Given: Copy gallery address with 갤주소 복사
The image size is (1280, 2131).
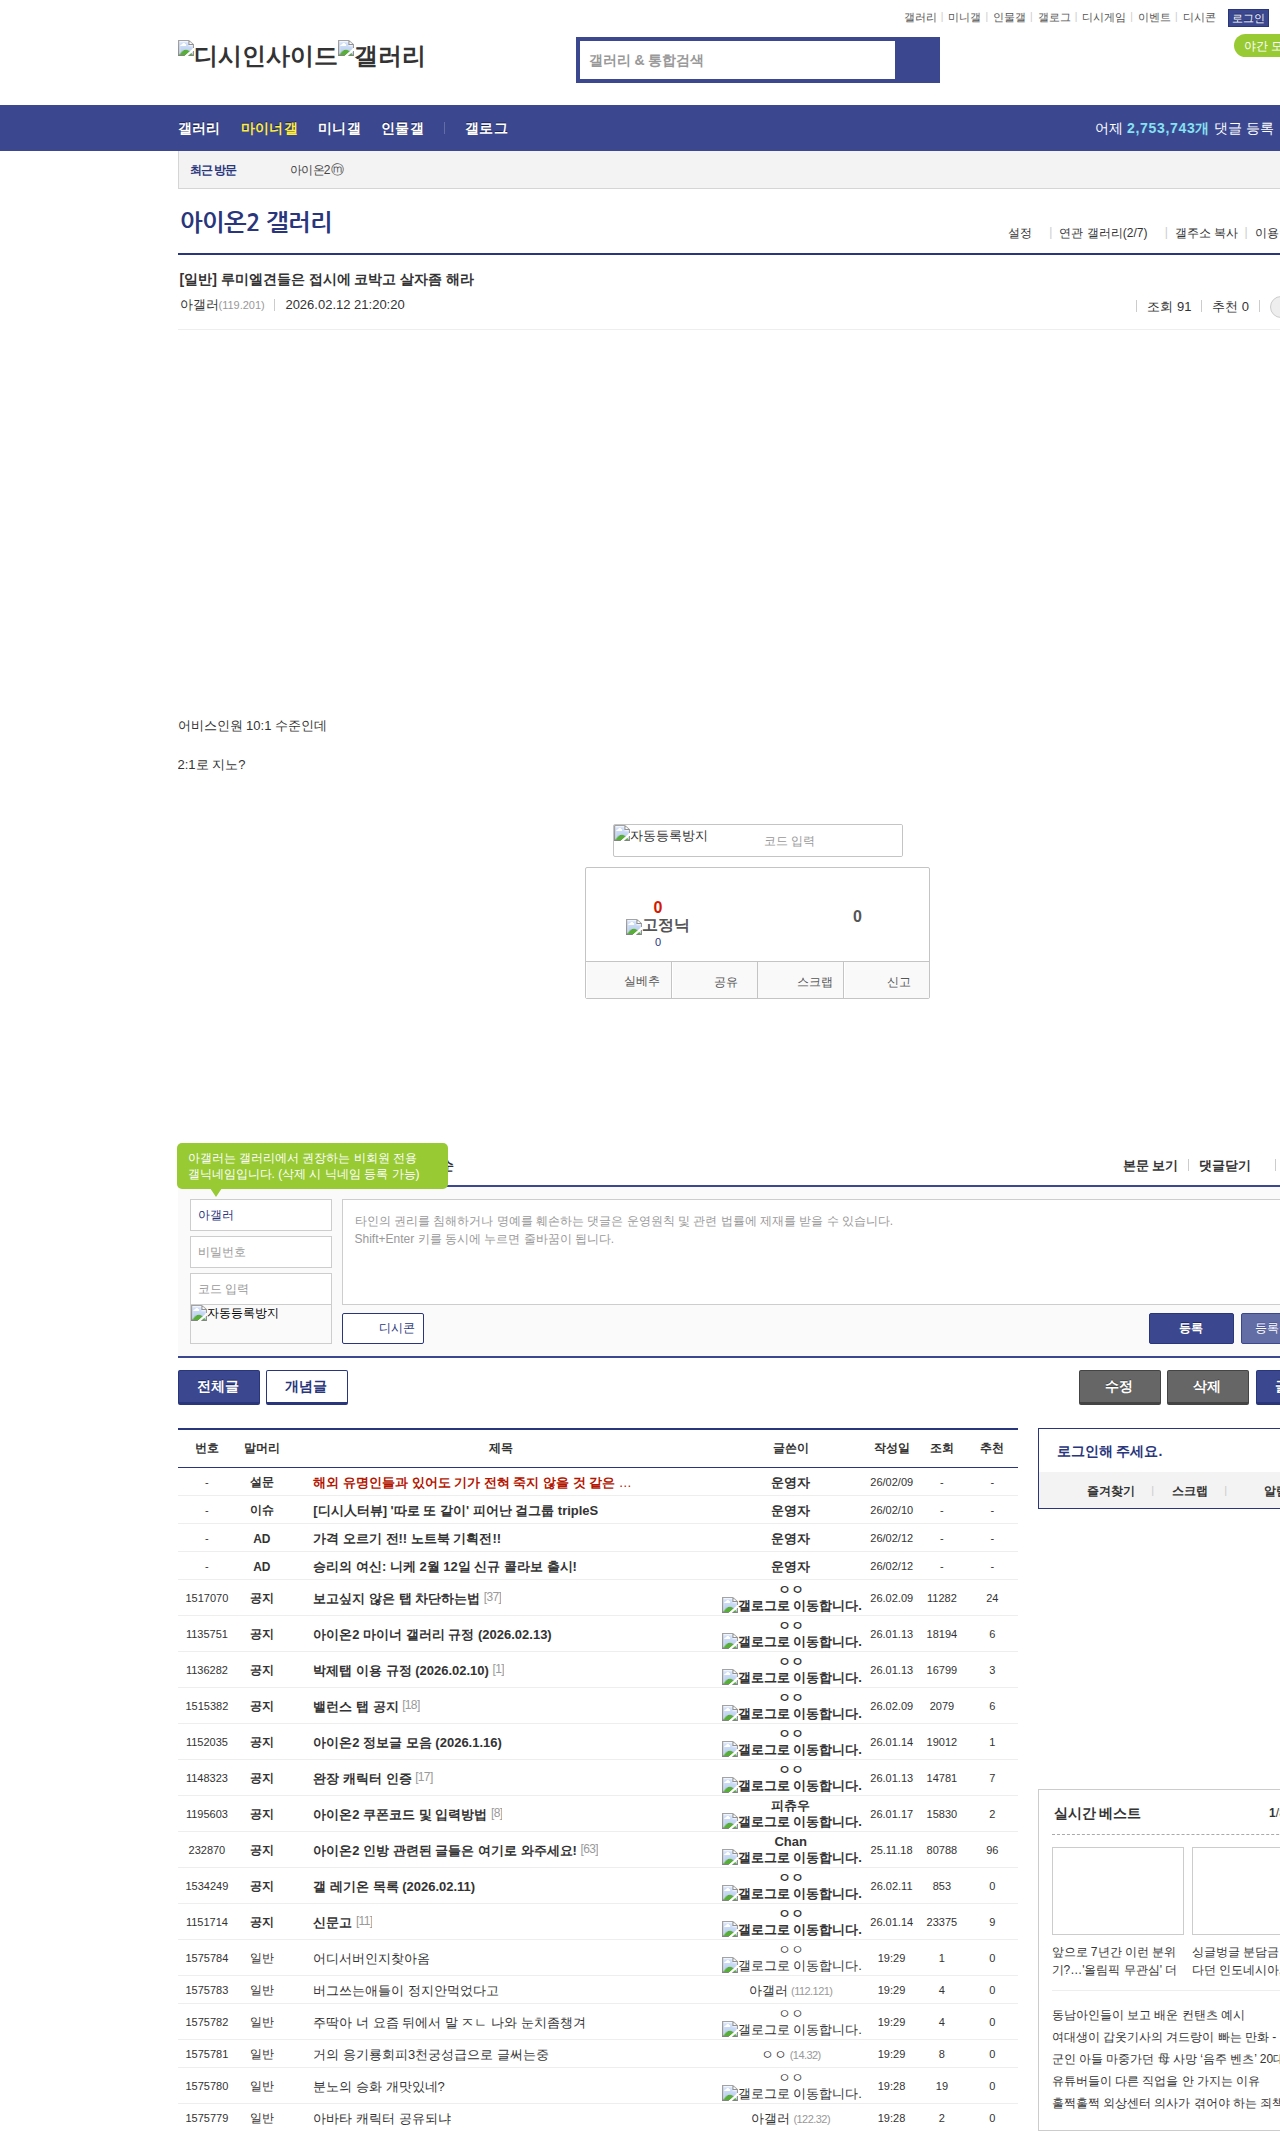Looking at the screenshot, I should tap(1206, 233).
